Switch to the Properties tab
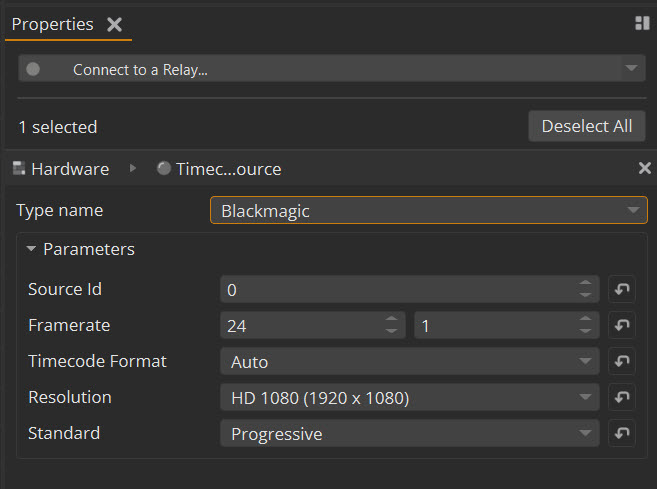Viewport: 657px width, 489px height. [52, 24]
